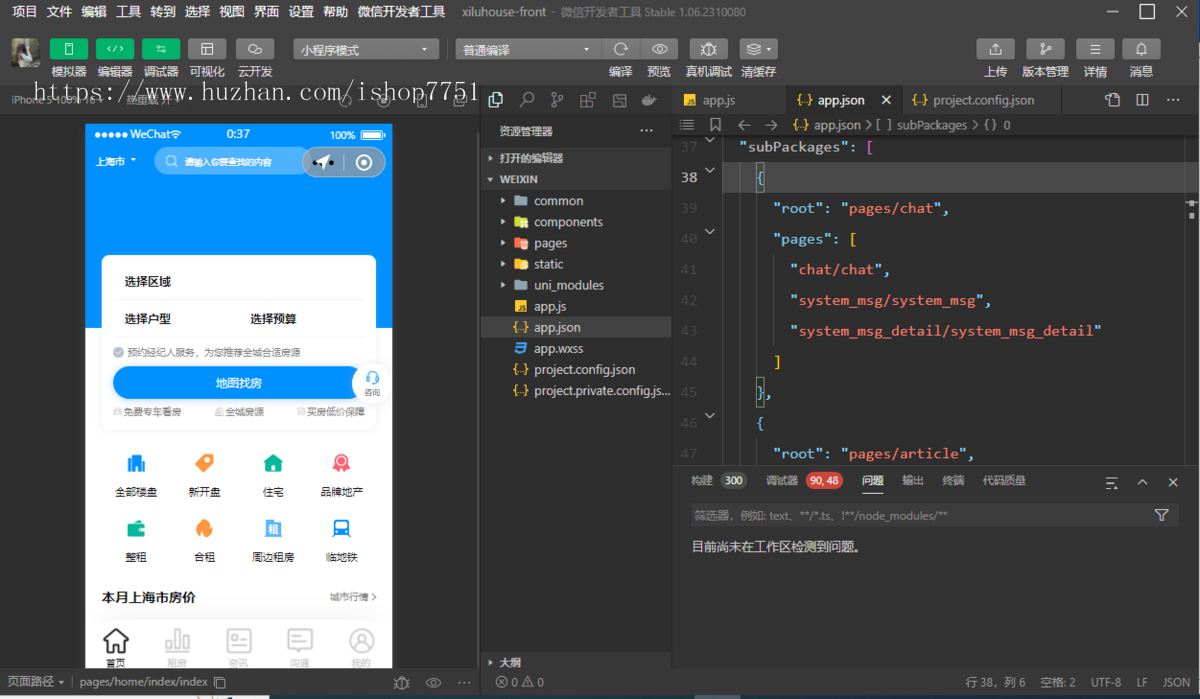Click the 页面路径 dropdown in status bar
Viewport: 1200px width, 699px height.
36,682
